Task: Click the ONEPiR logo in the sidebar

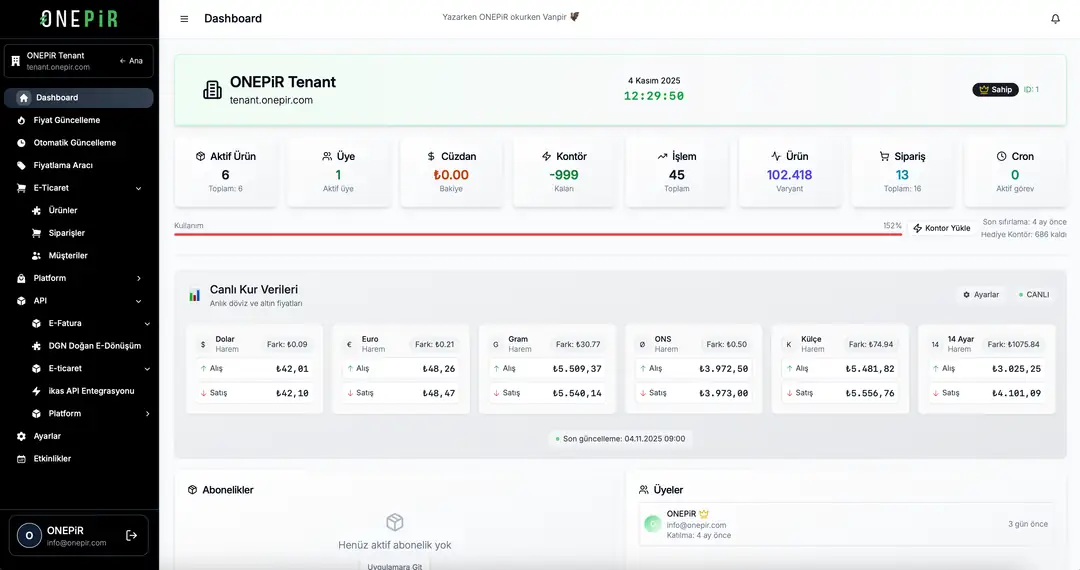Action: coord(78,19)
